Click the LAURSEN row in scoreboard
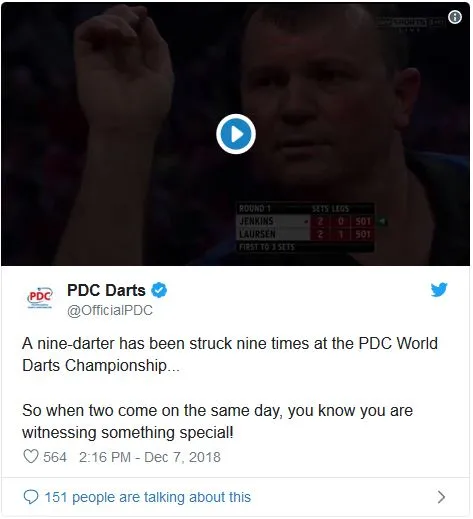The image size is (473, 519). point(305,234)
